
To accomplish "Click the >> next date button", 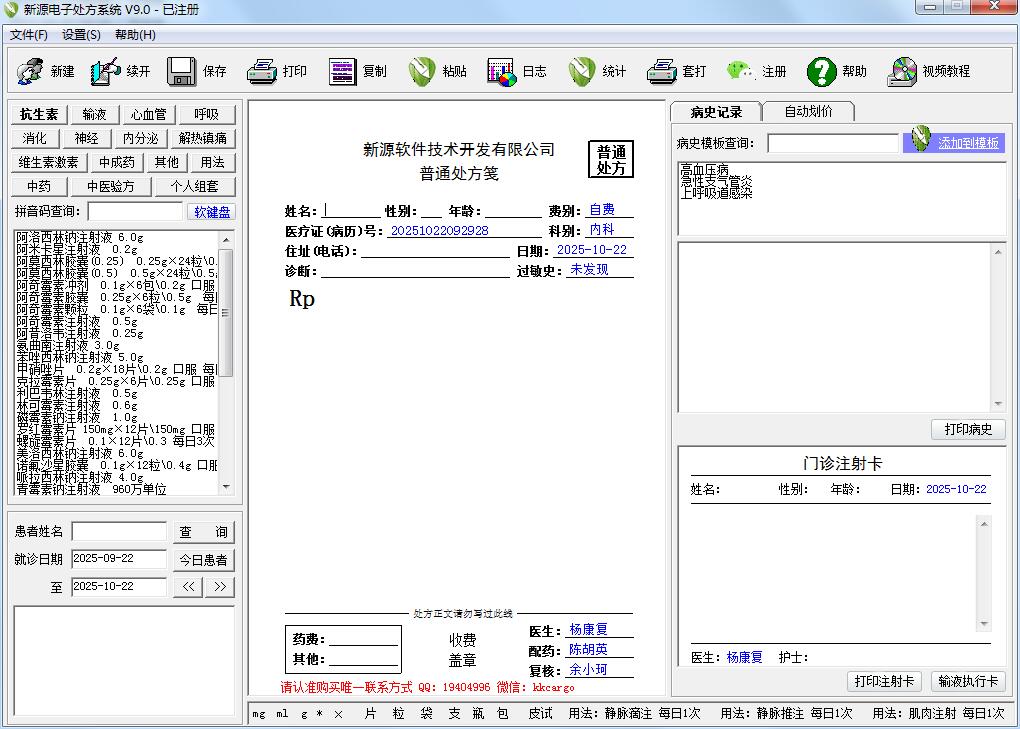I will [x=220, y=587].
